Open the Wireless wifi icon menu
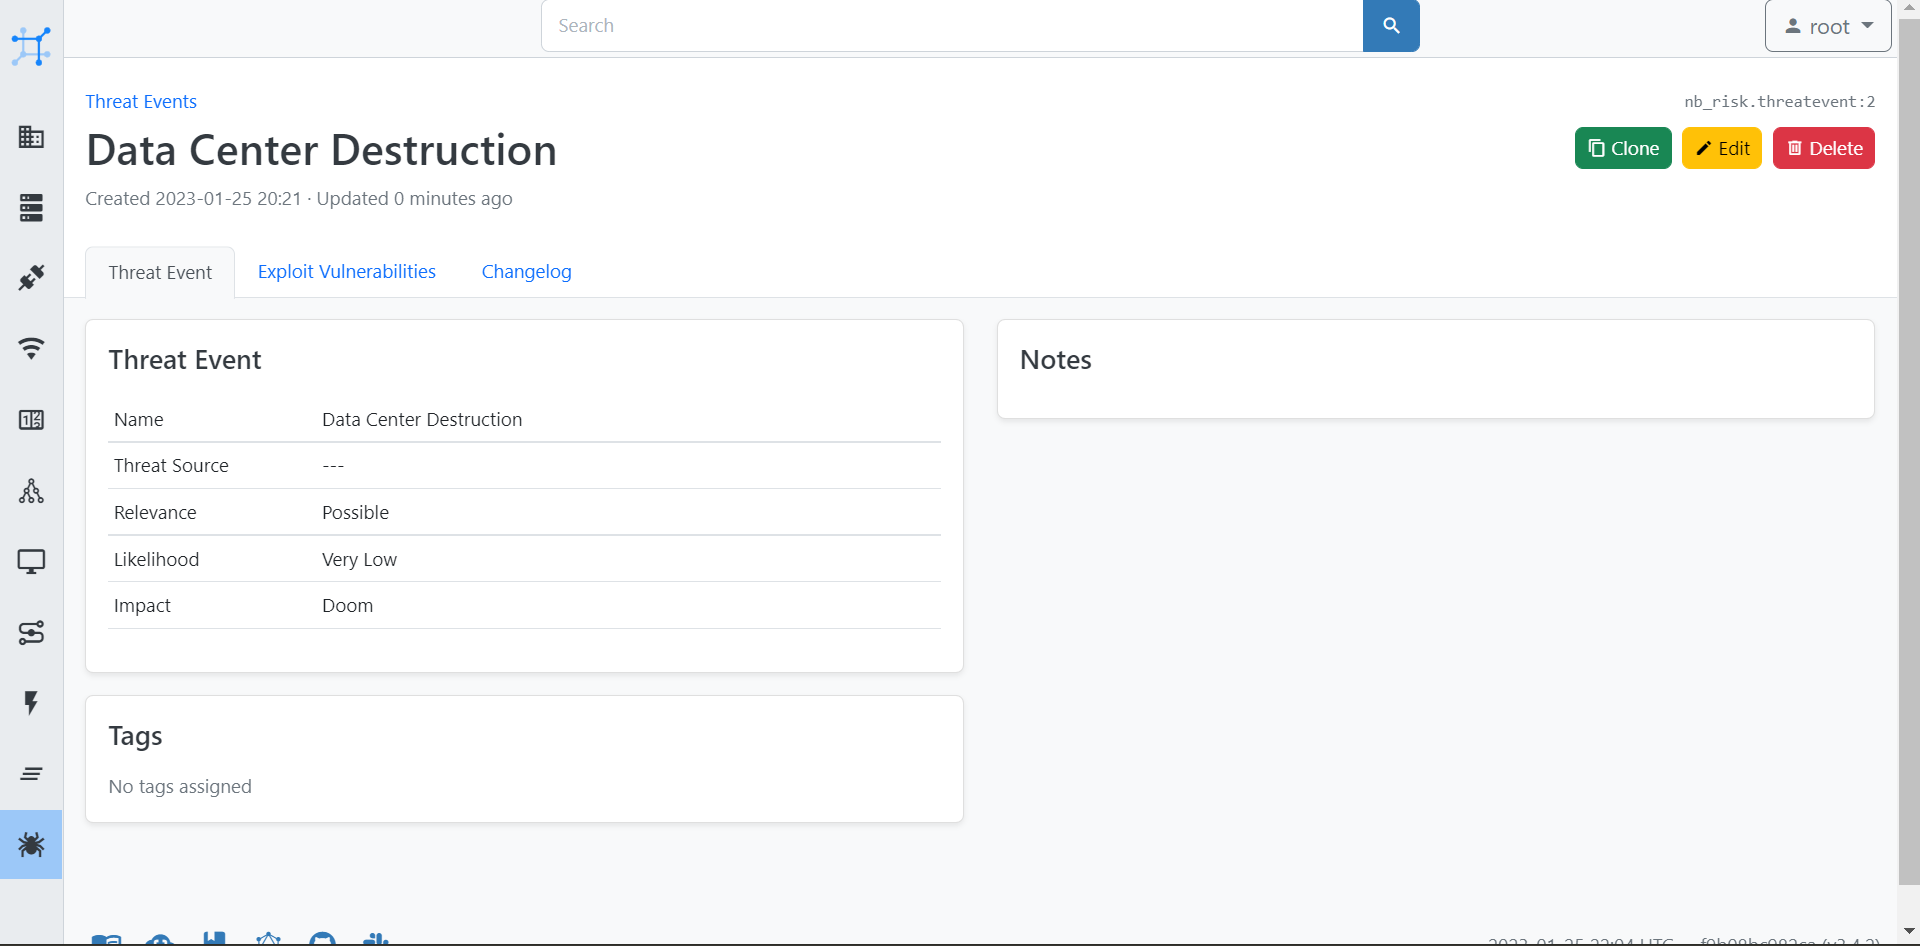Screen dimensions: 1920x946 pos(31,348)
